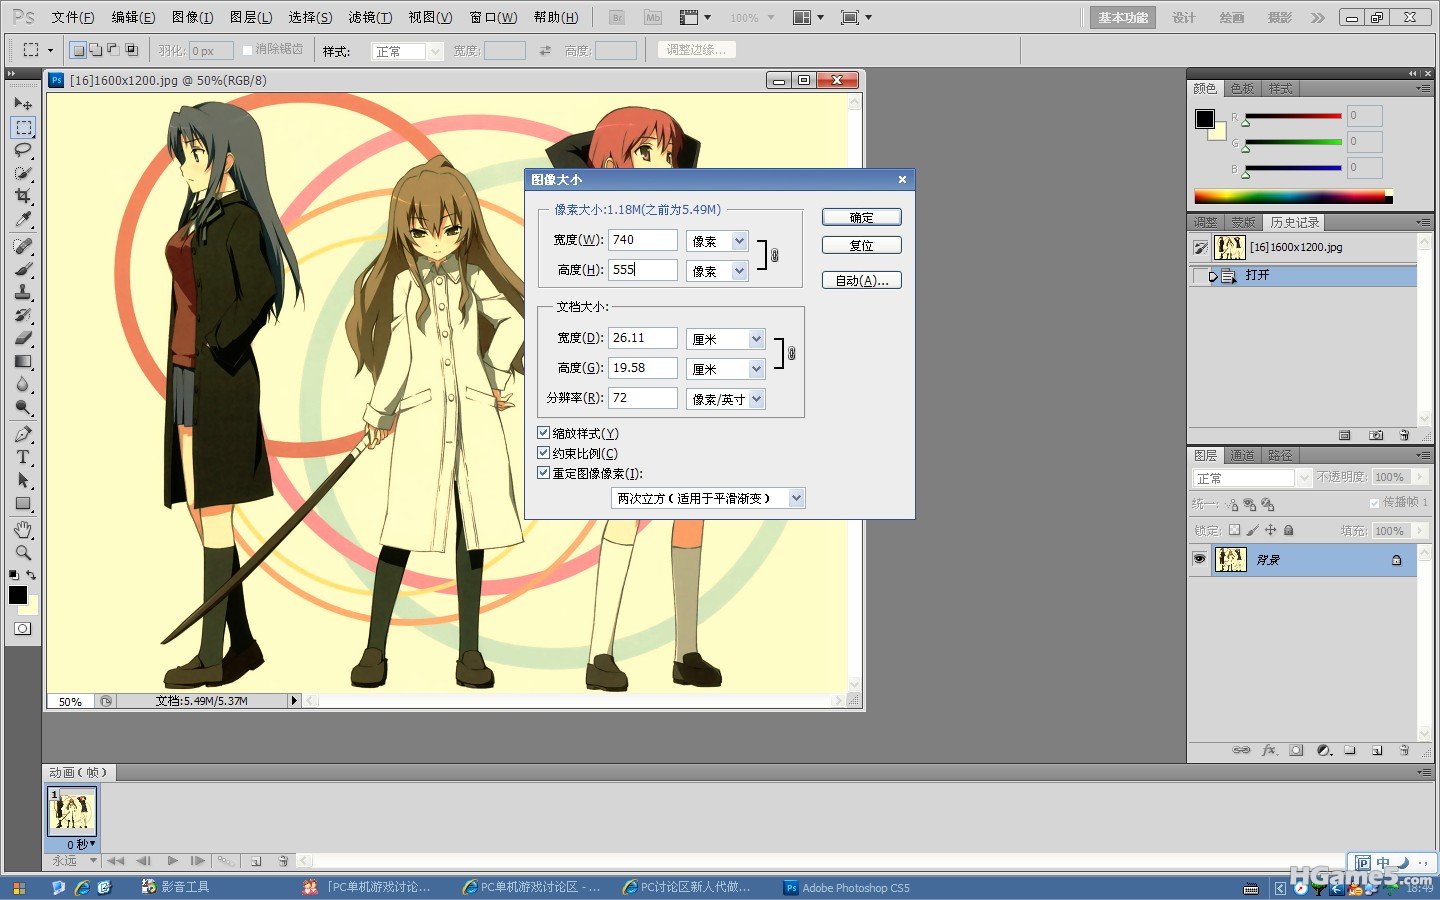Viewport: 1440px width, 900px height.
Task: Switch to the 设计 workspace
Action: pyautogui.click(x=1184, y=17)
